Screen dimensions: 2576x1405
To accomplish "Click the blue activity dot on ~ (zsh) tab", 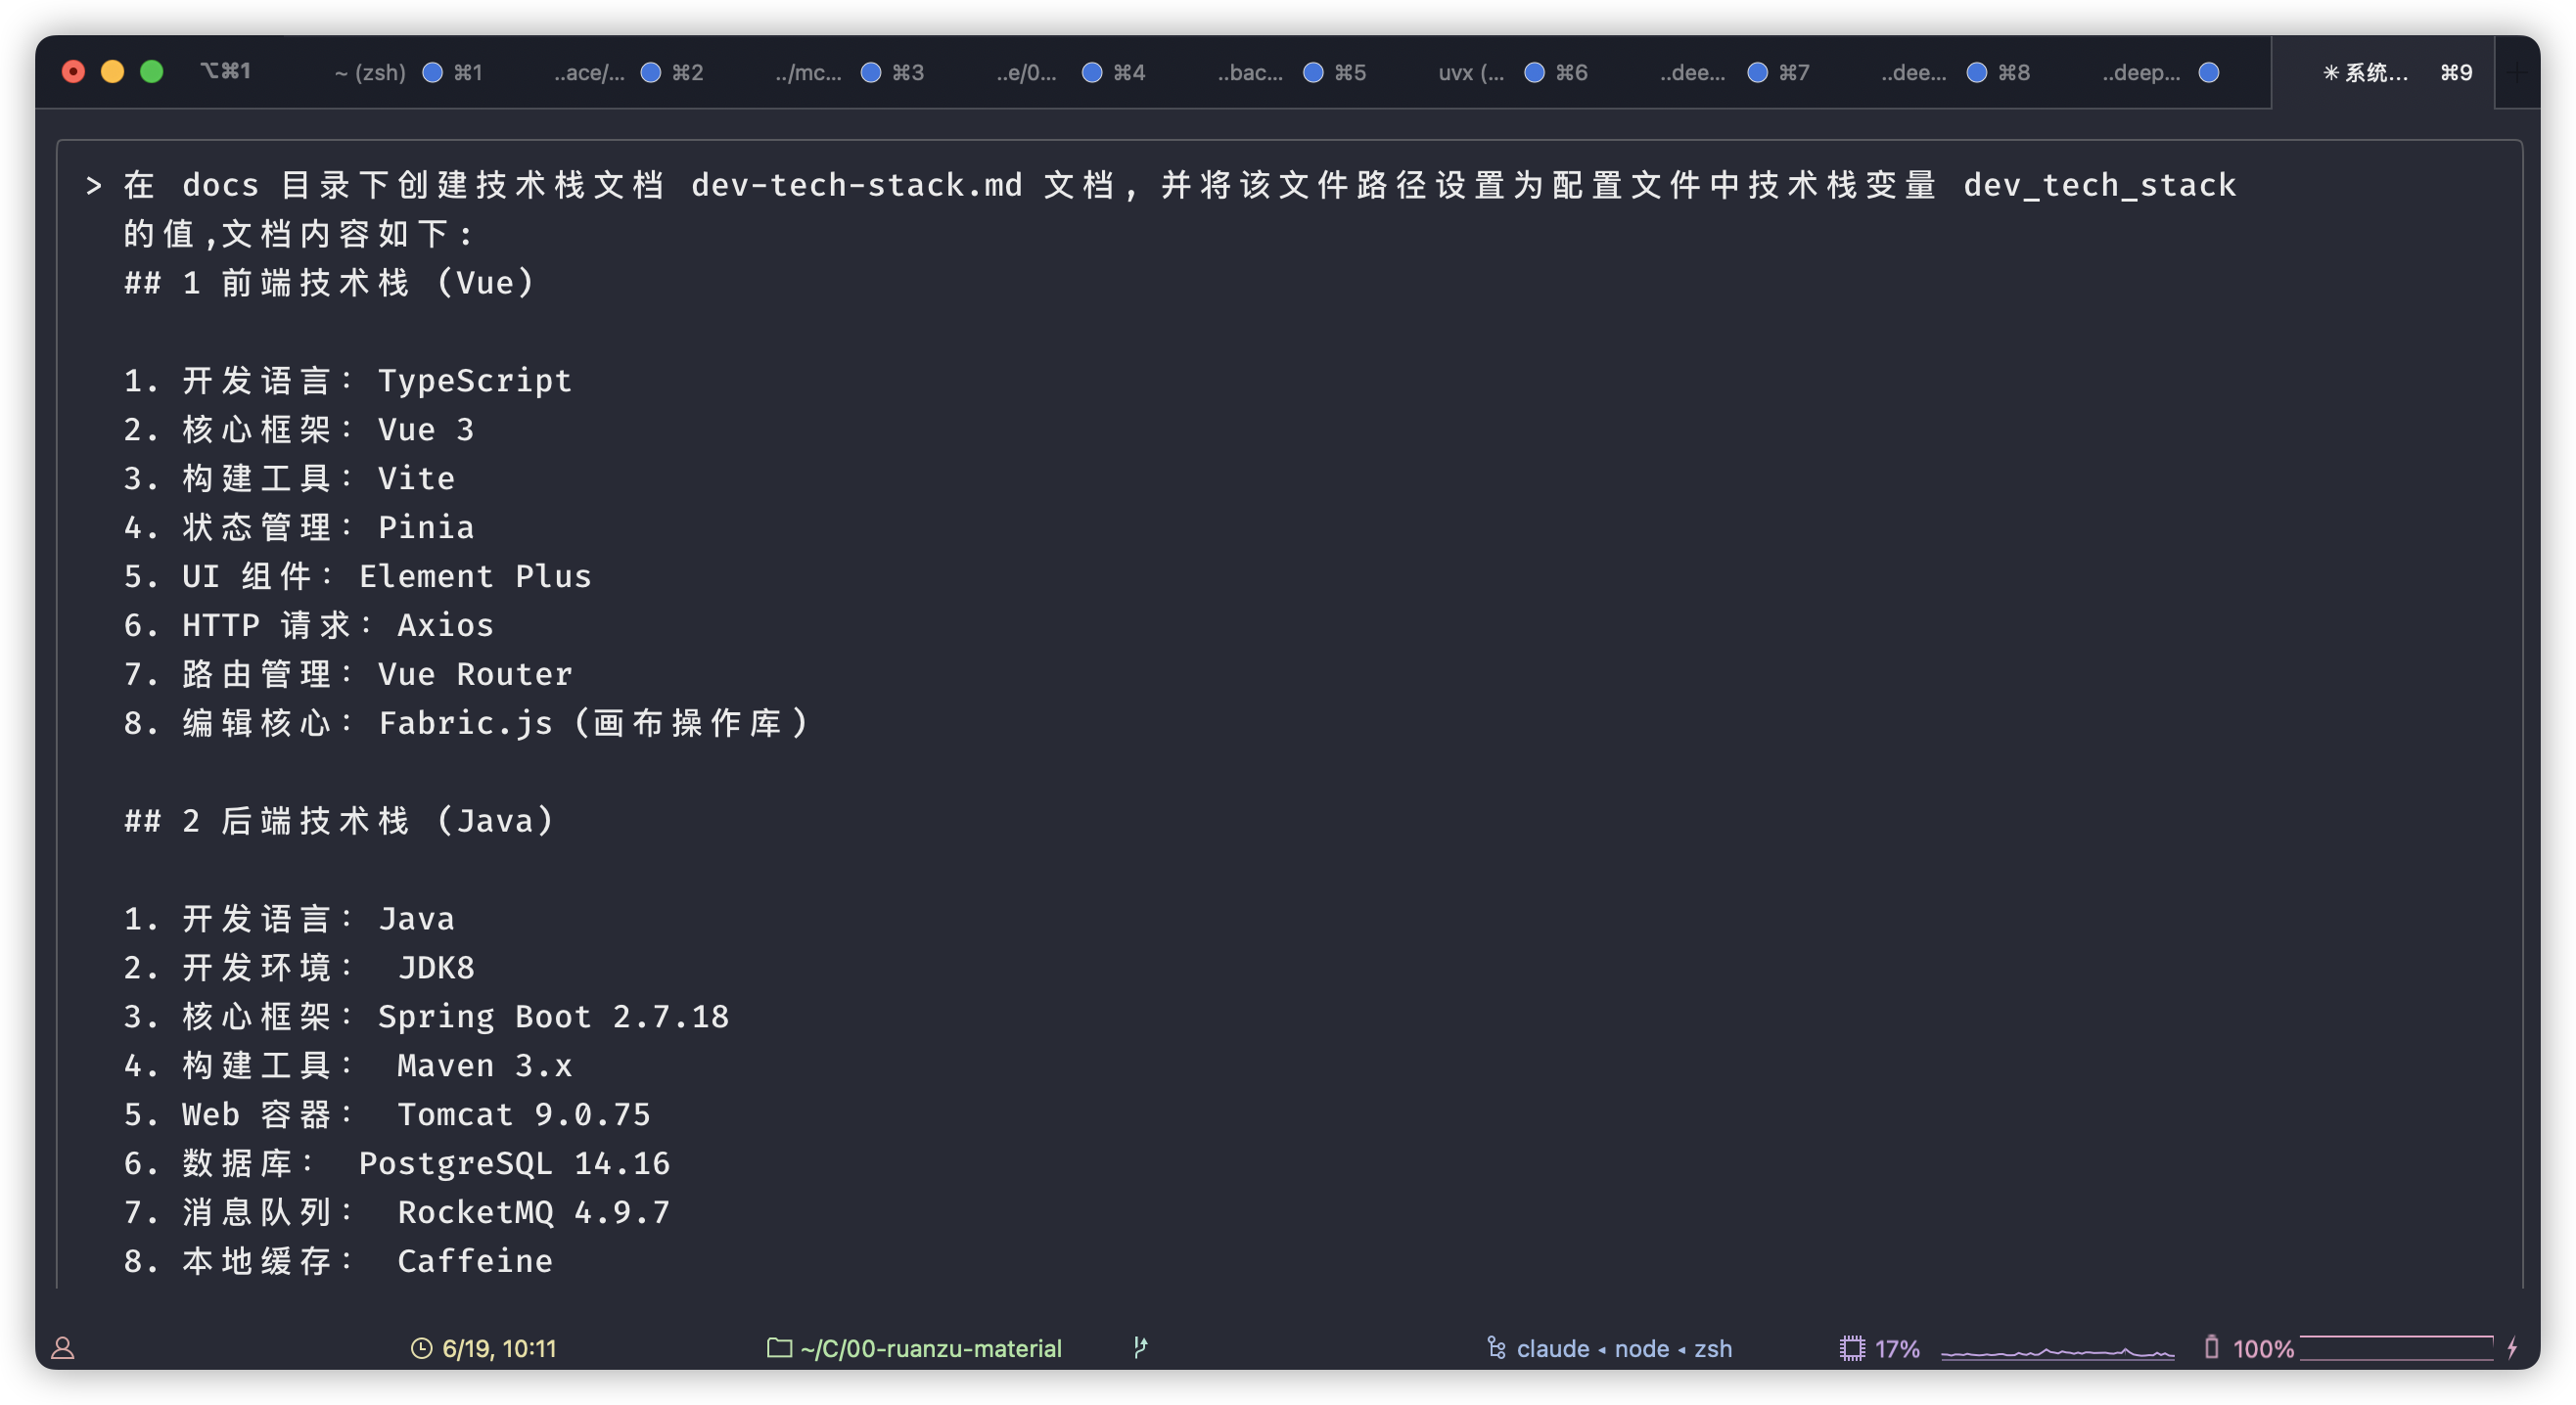I will [432, 72].
